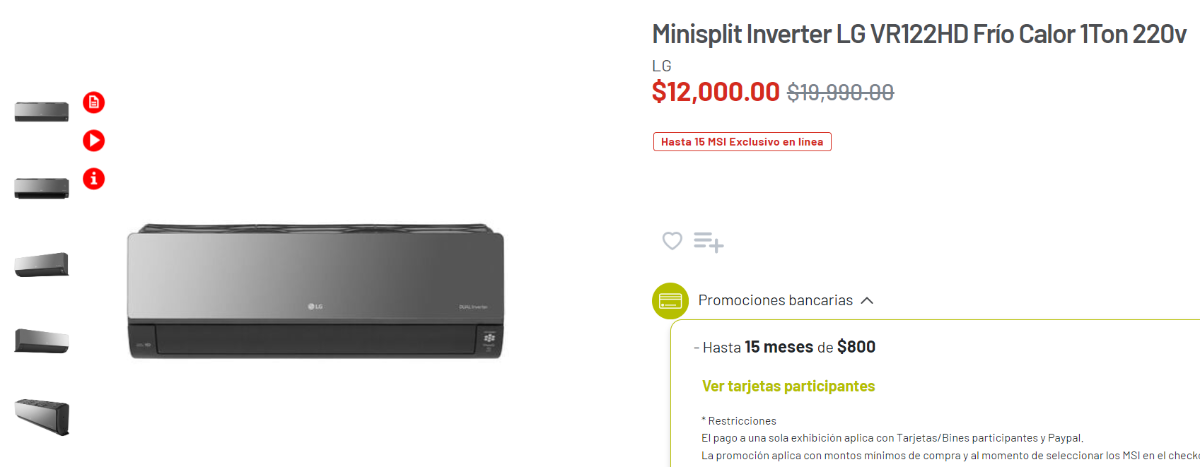Add product to favorites with heart icon
The height and width of the screenshot is (467, 1200).
[x=672, y=240]
